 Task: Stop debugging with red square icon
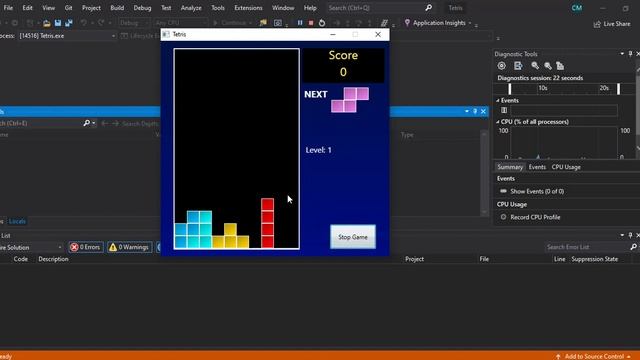pos(311,23)
